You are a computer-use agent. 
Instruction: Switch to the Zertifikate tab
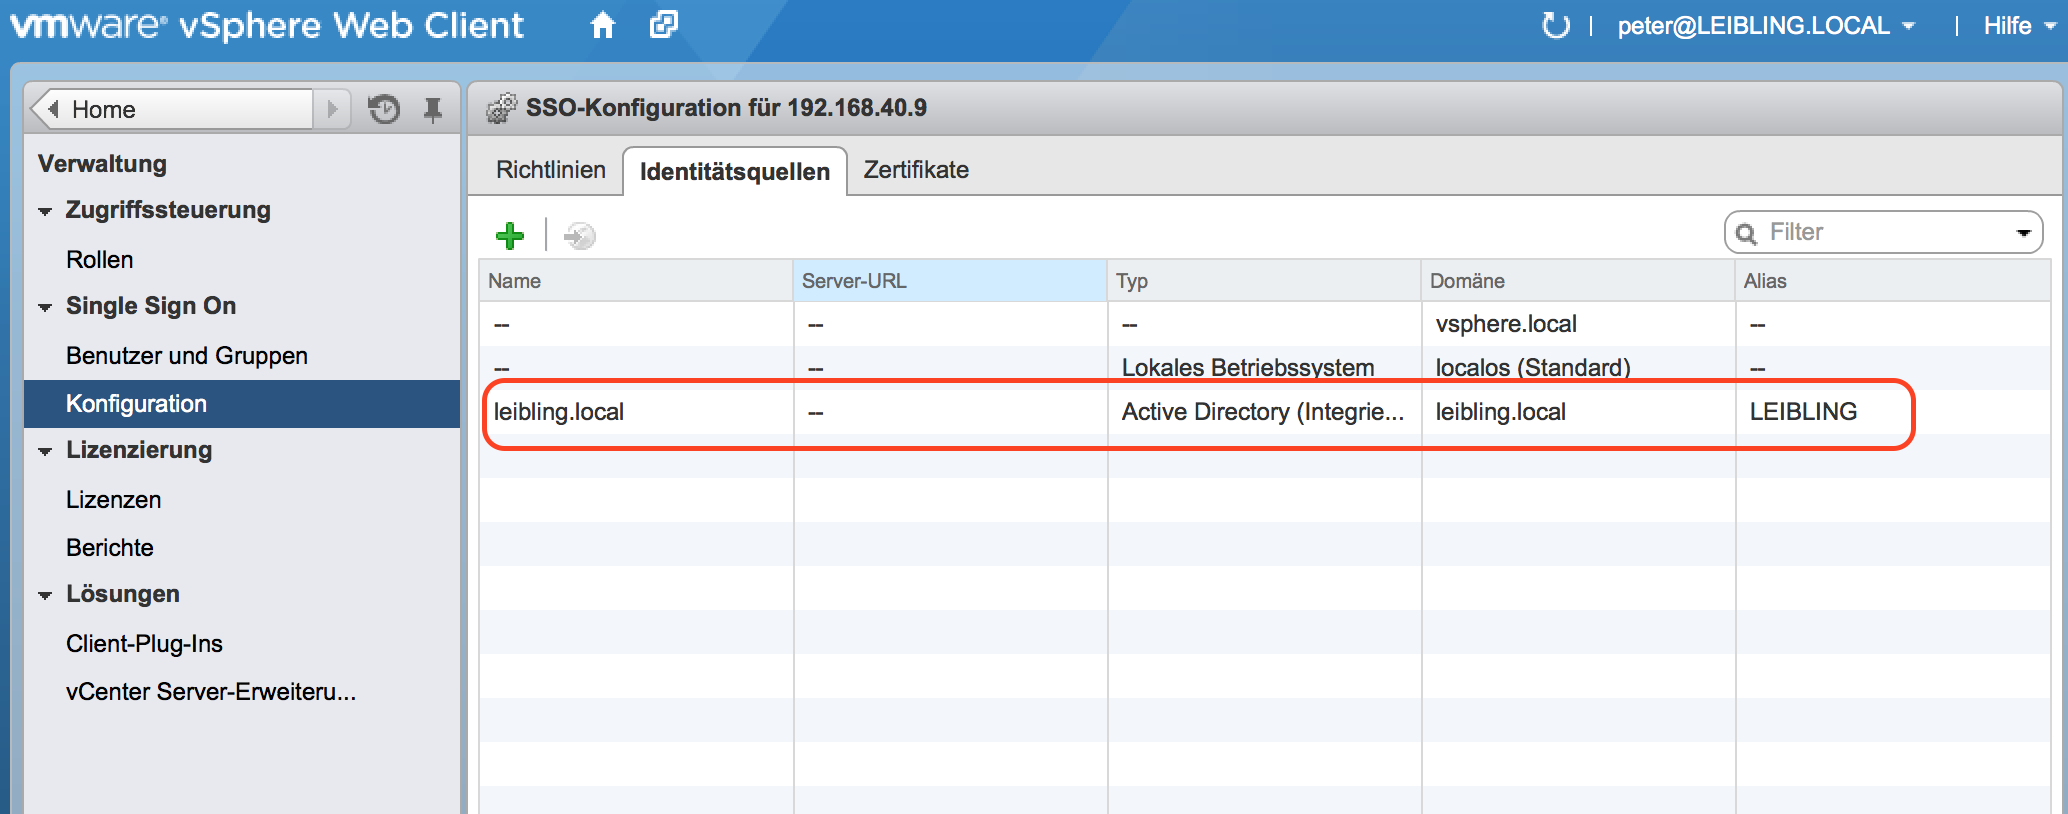[916, 170]
